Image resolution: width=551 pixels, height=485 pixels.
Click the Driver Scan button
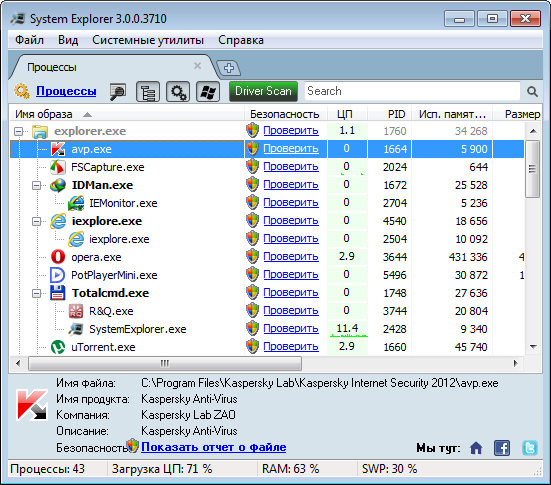263,91
